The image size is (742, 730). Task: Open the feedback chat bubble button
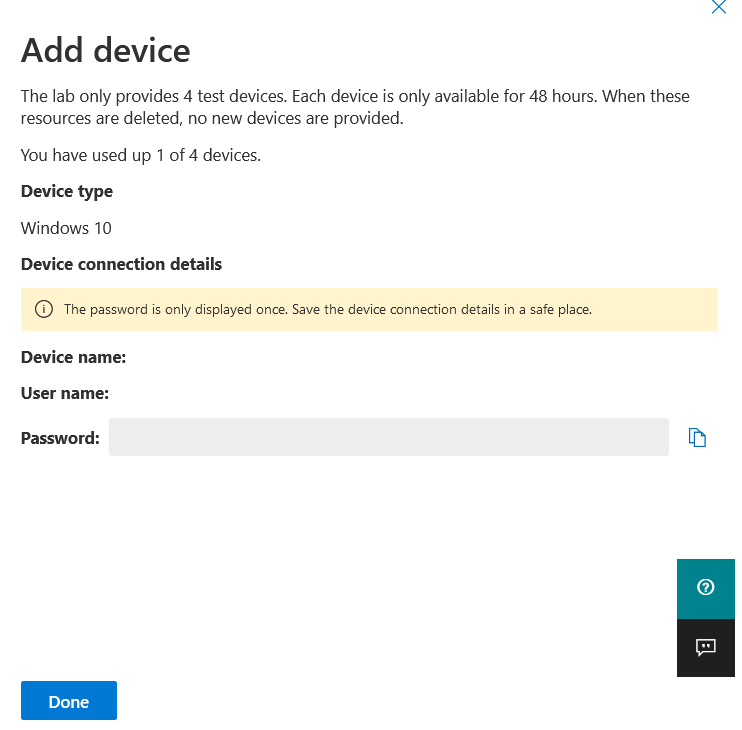(x=705, y=647)
